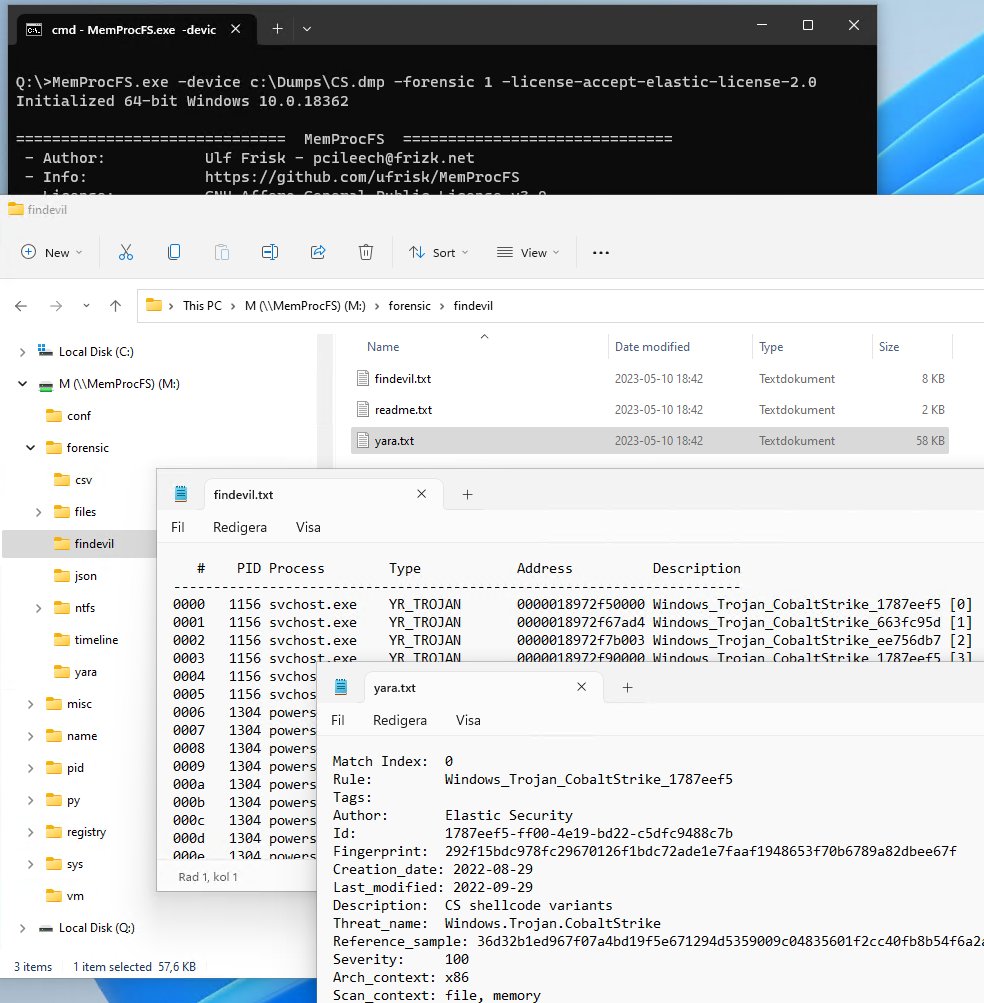Go back using the Explorer back arrow

pyautogui.click(x=21, y=306)
